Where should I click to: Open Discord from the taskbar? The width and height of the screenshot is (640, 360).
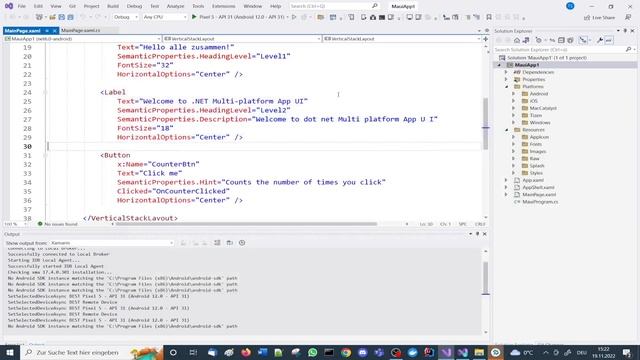[x=362, y=352]
